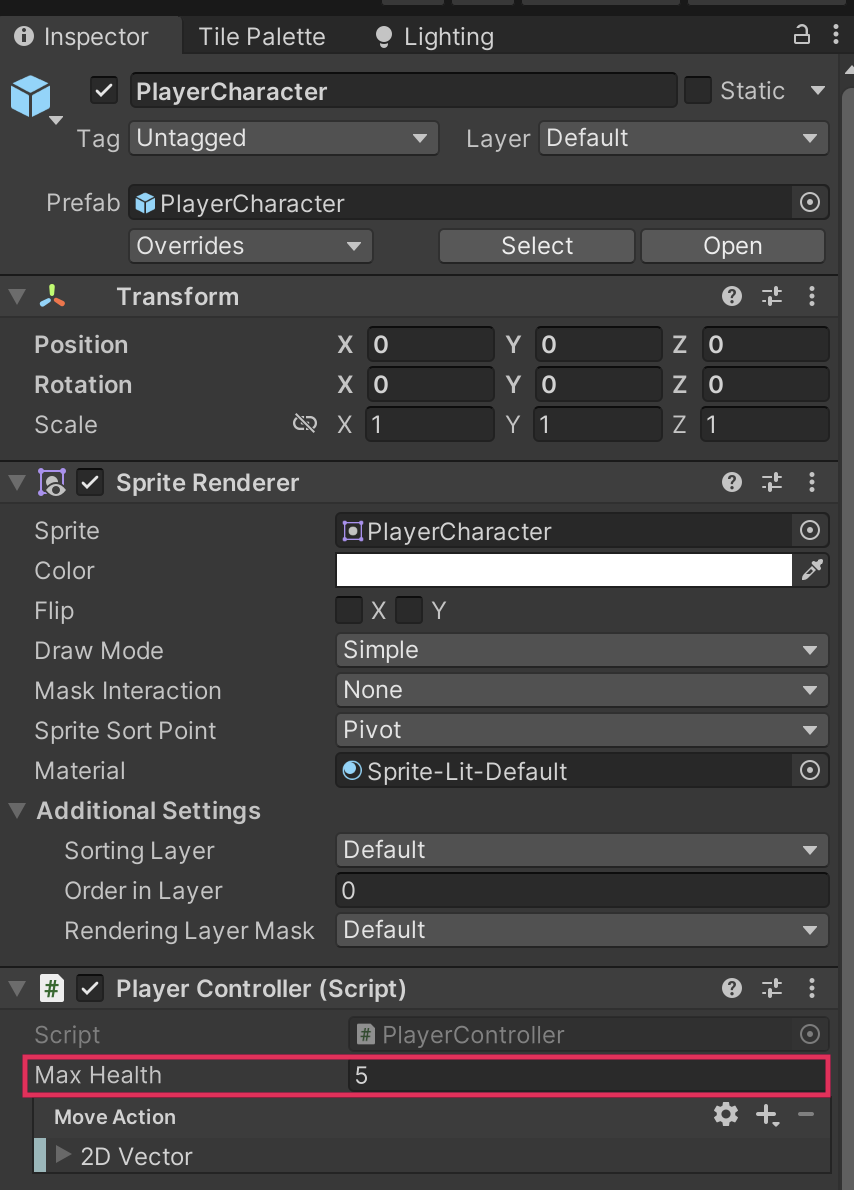Viewport: 854px width, 1190px height.
Task: Switch to the Lighting tab
Action: point(434,37)
